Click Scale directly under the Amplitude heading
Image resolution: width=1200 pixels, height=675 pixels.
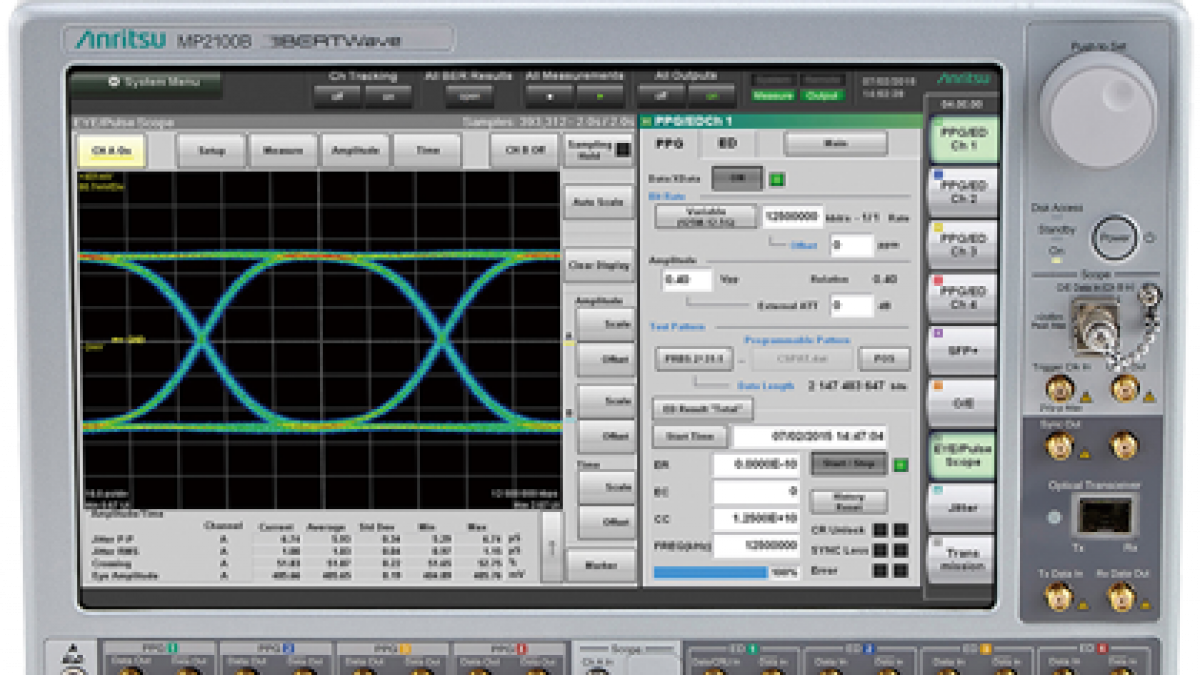tap(606, 324)
